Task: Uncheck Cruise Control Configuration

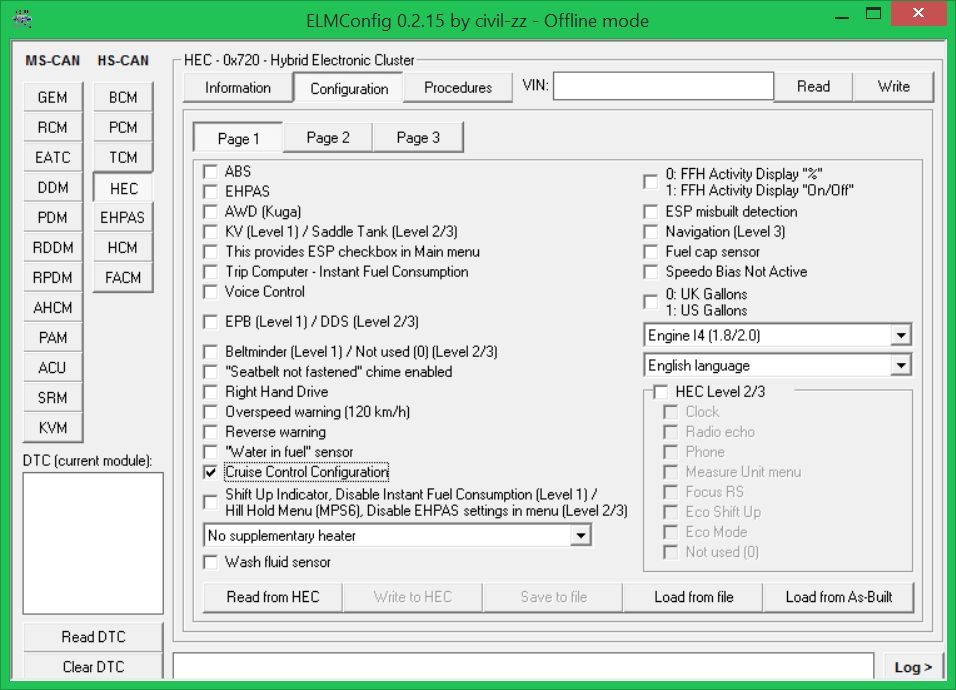Action: point(210,472)
